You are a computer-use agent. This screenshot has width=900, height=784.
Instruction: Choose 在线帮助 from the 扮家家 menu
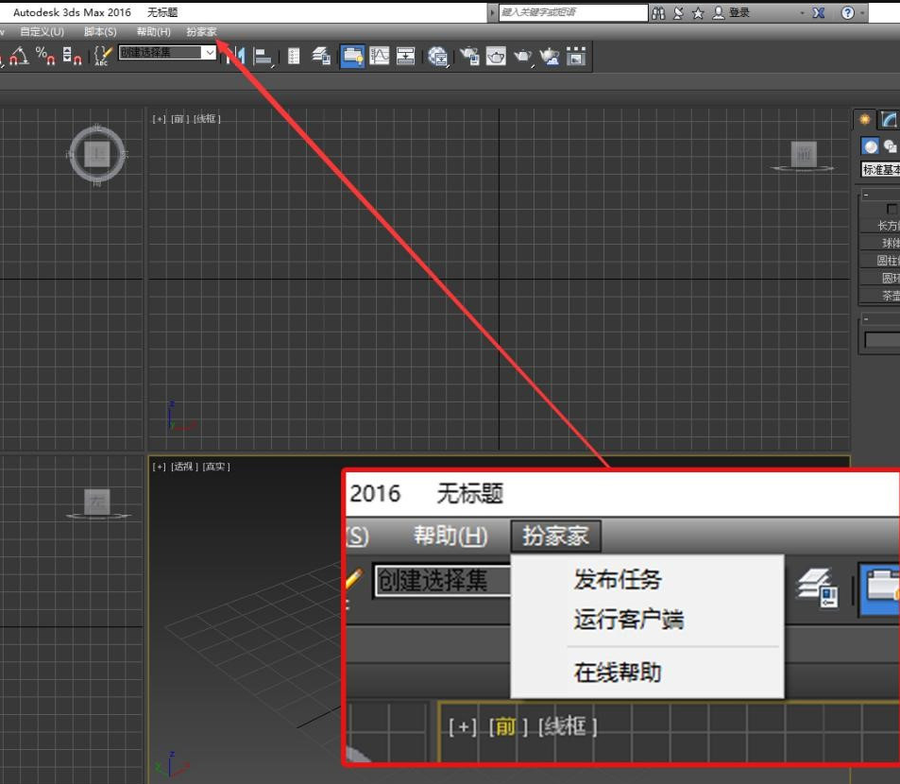[618, 673]
